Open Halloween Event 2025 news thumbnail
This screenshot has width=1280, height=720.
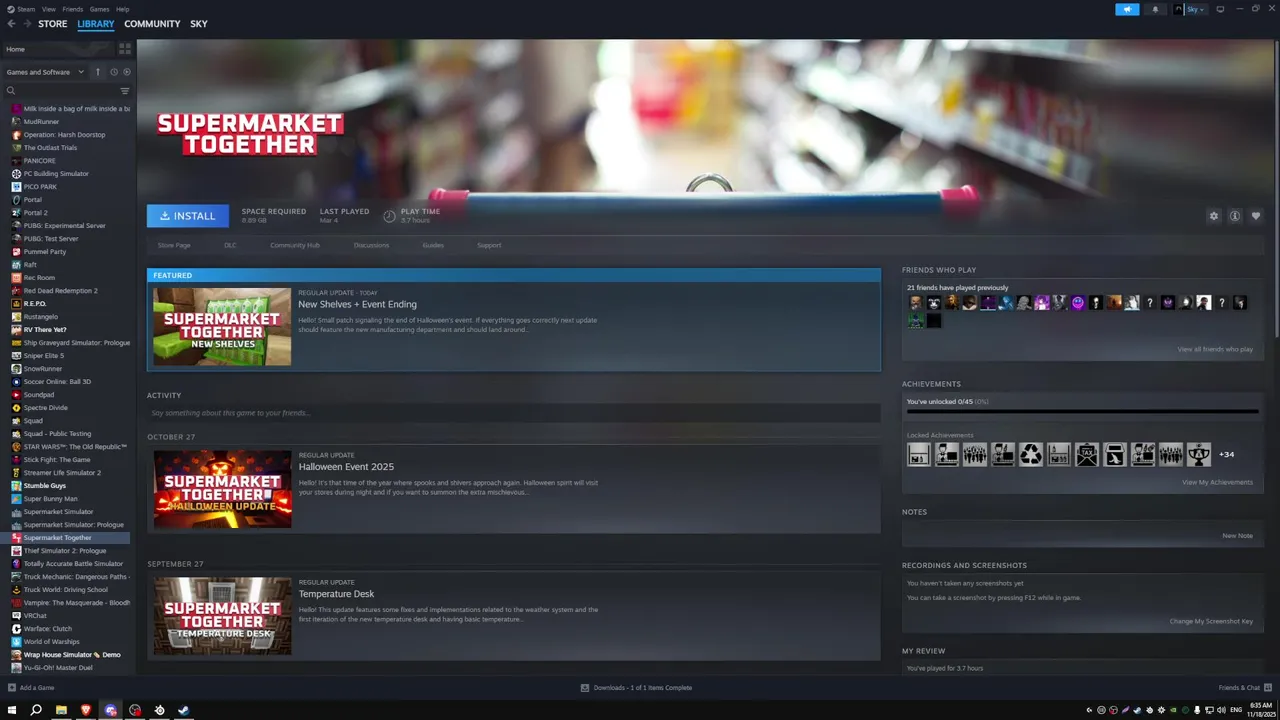[222, 489]
